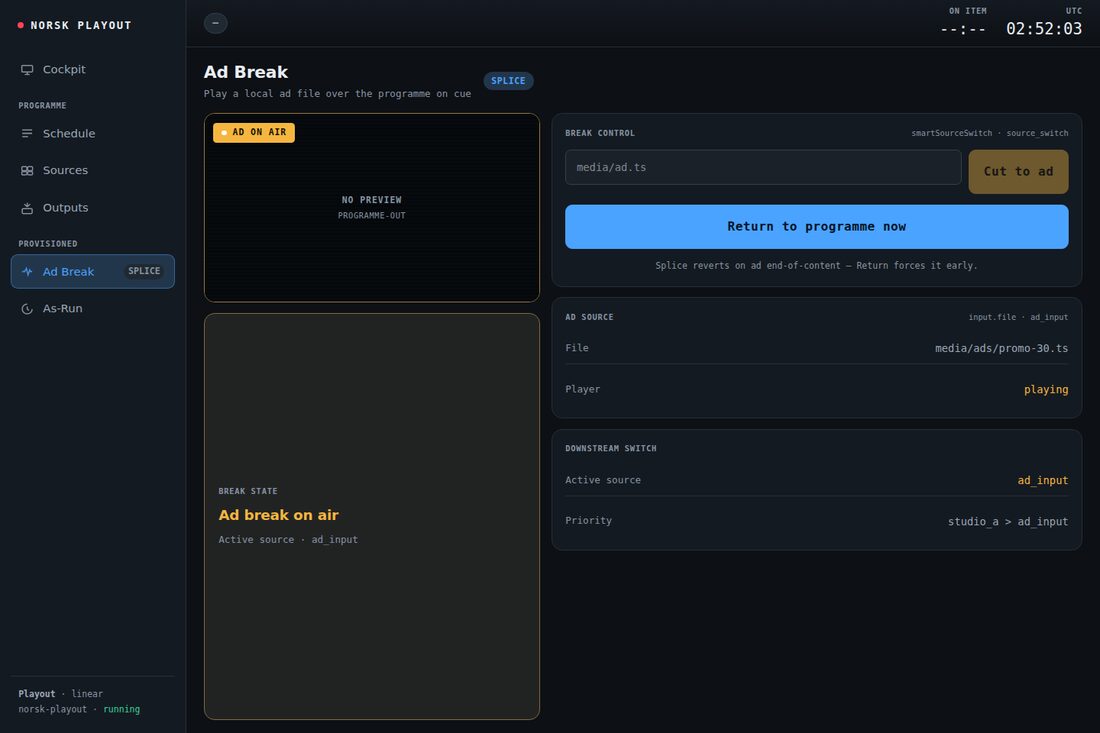Click the SPLICE badge beside the title
The height and width of the screenshot is (733, 1100).
point(509,81)
